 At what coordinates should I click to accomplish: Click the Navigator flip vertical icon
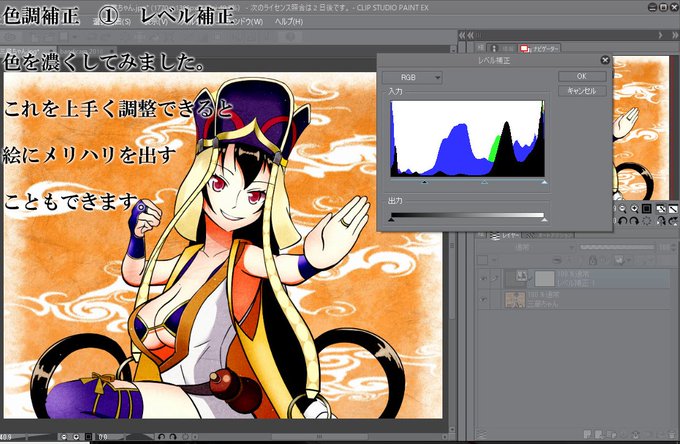(673, 221)
